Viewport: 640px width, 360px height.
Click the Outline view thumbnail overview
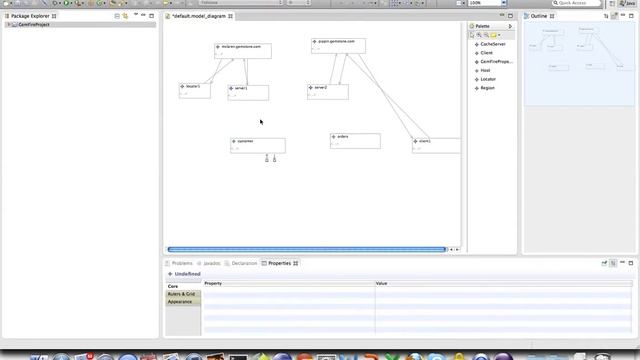[579, 64]
